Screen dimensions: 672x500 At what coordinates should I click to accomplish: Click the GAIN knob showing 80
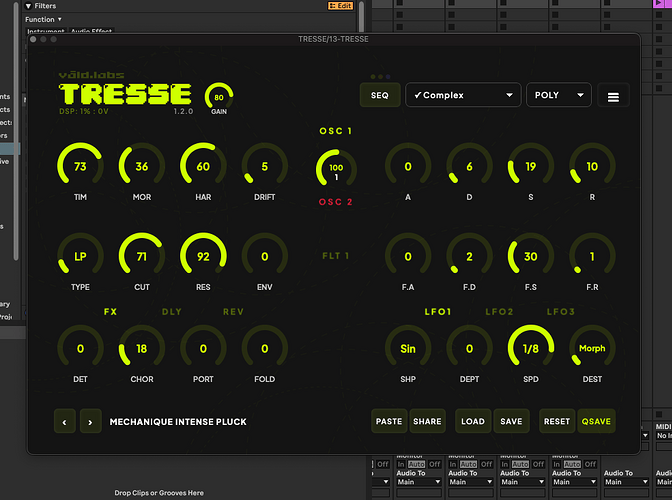219,96
